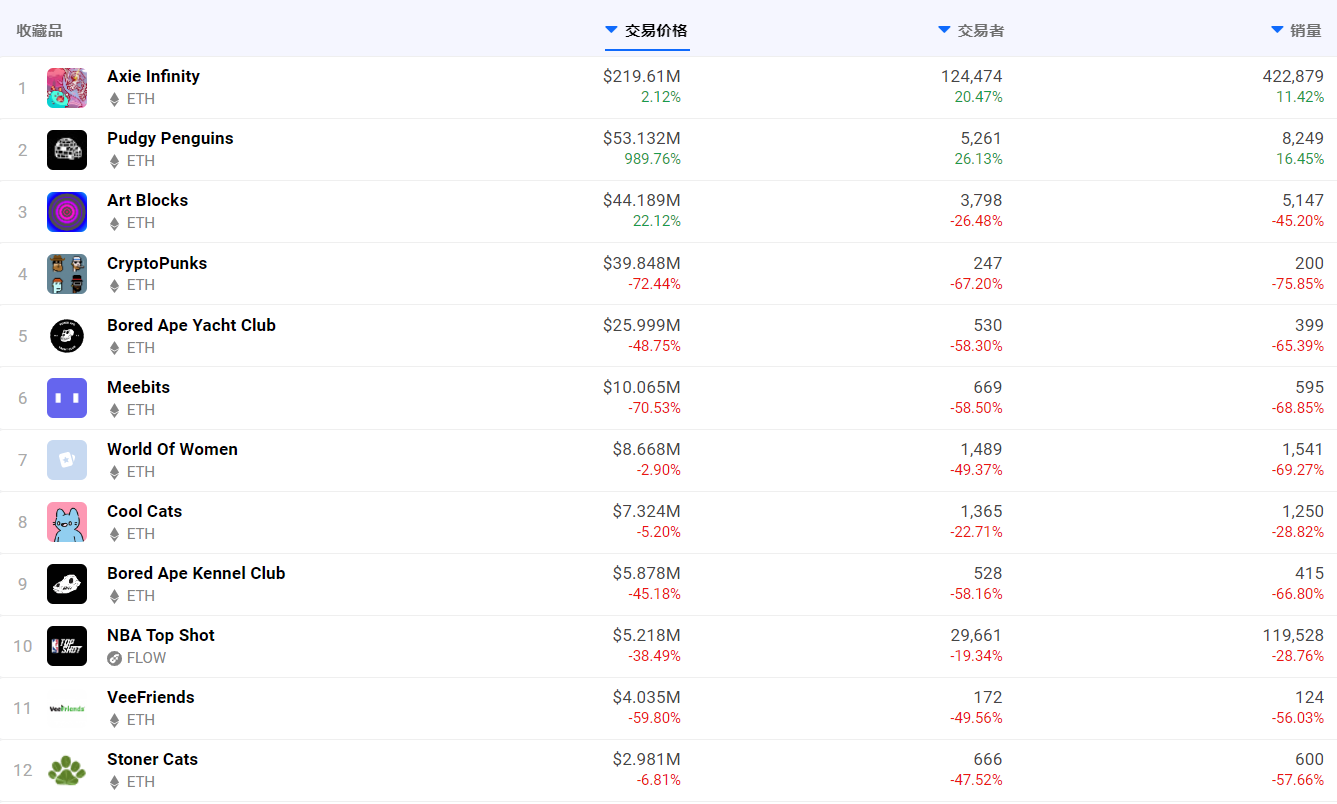Open the Bored Ape Yacht Club link
This screenshot has width=1337, height=804.
(191, 325)
